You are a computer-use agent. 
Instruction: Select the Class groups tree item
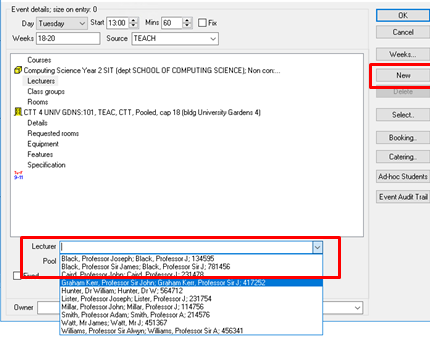[x=46, y=91]
